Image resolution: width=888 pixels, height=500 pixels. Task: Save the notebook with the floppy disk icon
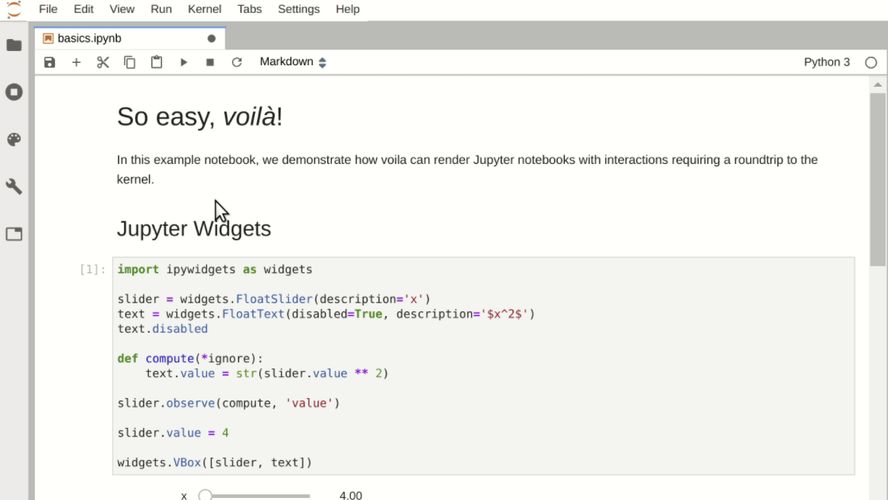[x=50, y=62]
